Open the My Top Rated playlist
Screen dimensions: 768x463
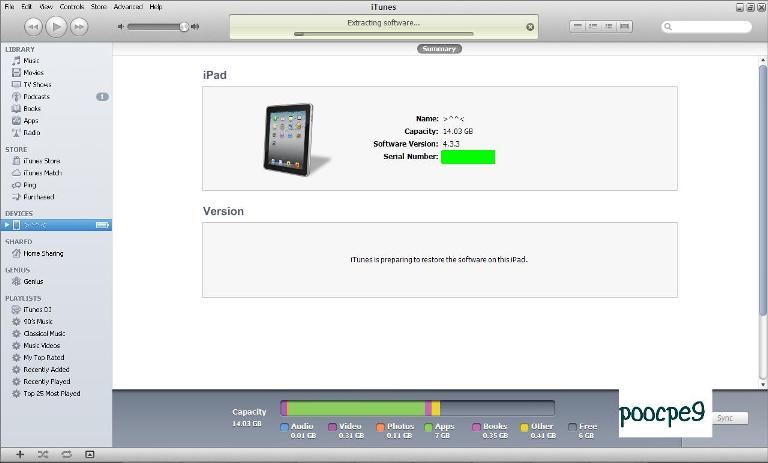coord(44,358)
